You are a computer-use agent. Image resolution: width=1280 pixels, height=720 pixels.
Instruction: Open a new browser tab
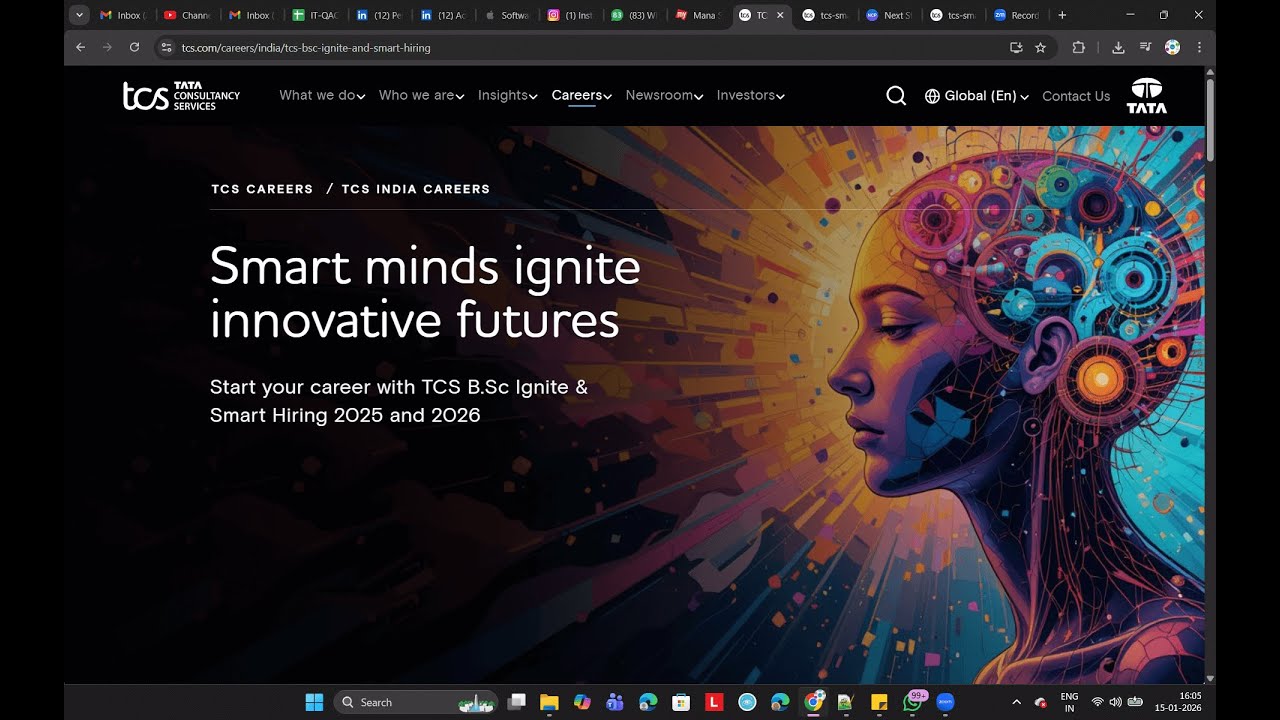(x=1062, y=15)
